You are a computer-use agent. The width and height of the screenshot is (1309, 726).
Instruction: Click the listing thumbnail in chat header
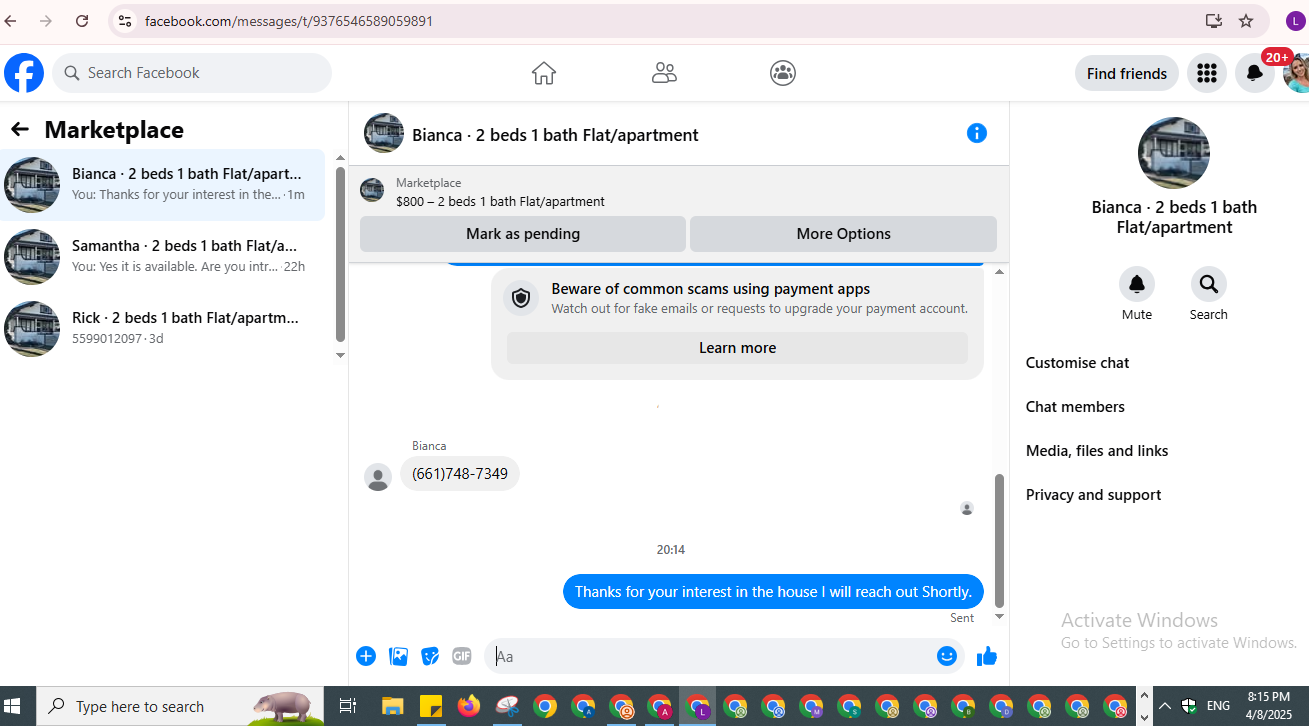tap(384, 133)
